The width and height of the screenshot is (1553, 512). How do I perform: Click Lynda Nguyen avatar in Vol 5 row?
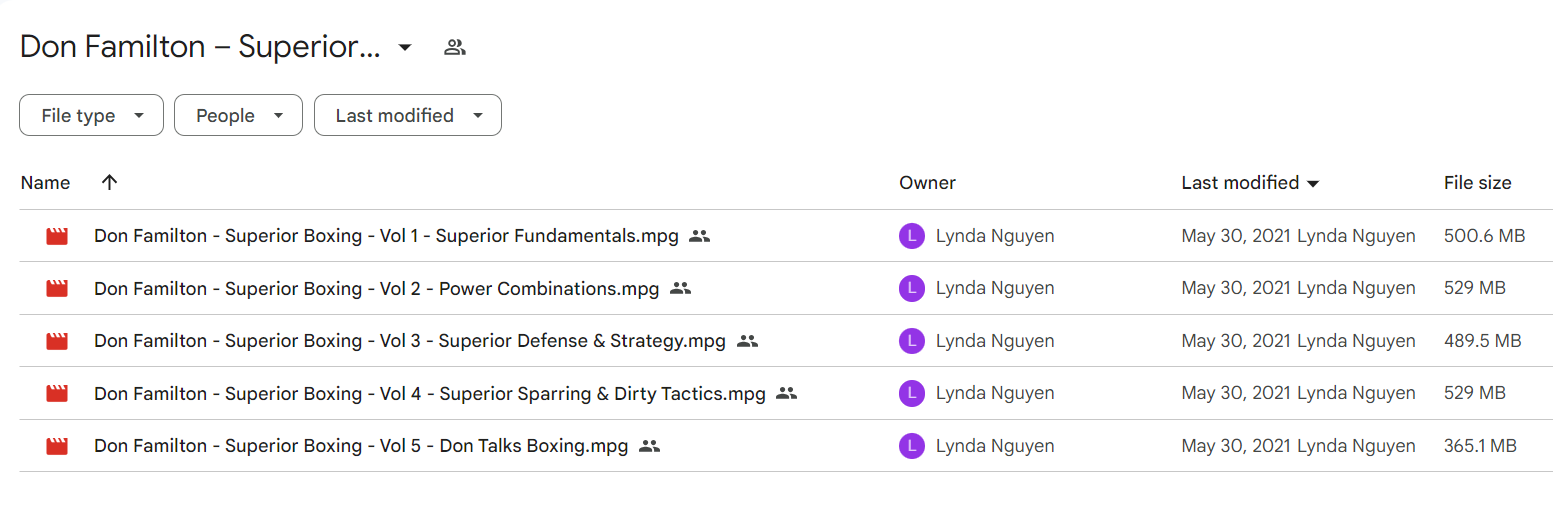912,446
